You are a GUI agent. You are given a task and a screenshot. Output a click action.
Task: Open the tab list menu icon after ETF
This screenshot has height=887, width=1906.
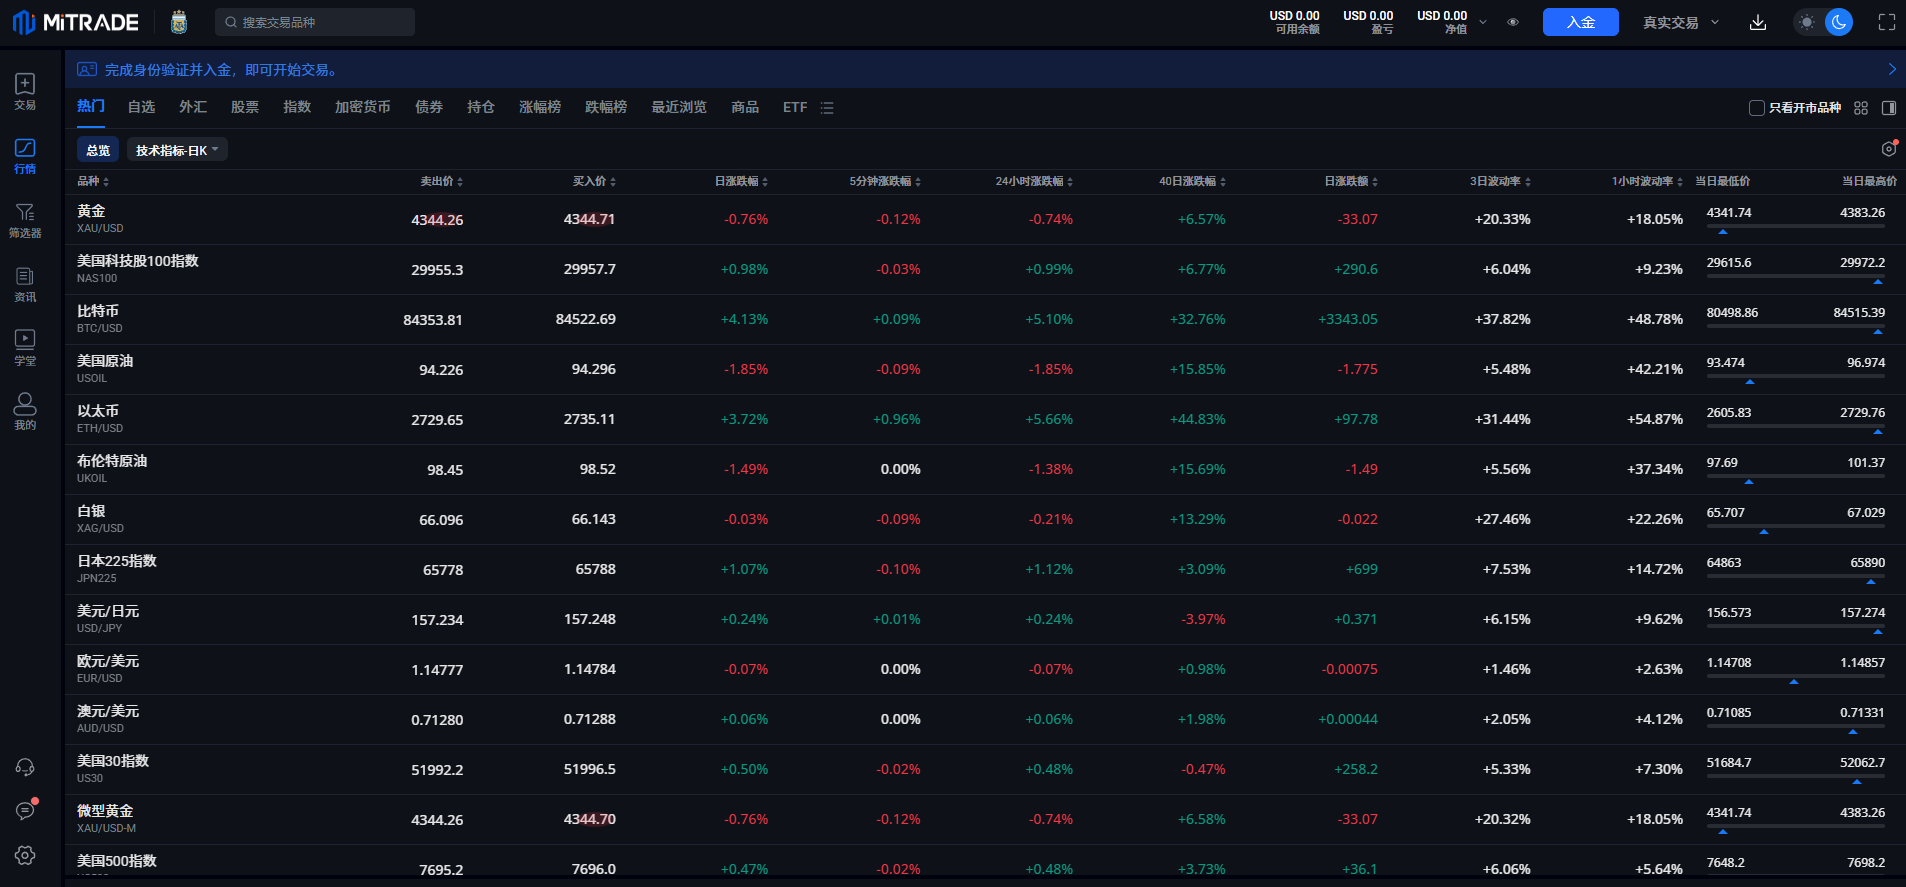click(827, 108)
